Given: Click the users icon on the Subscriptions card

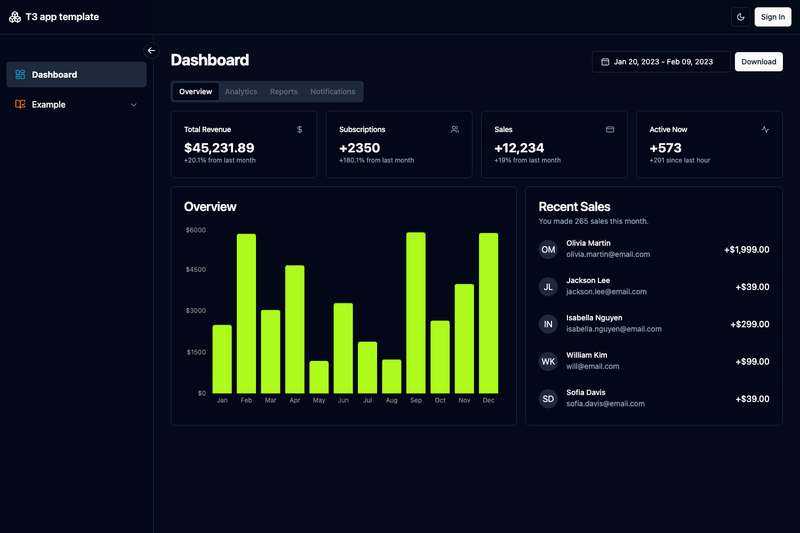Looking at the screenshot, I should (455, 130).
